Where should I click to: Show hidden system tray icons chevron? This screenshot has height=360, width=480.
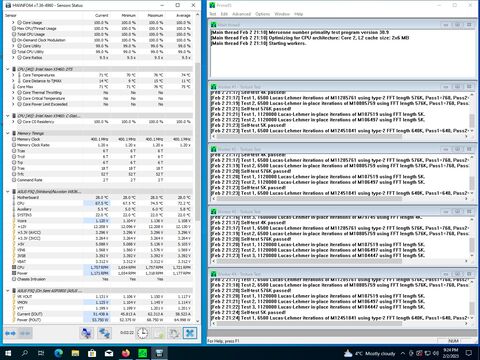pos(403,353)
